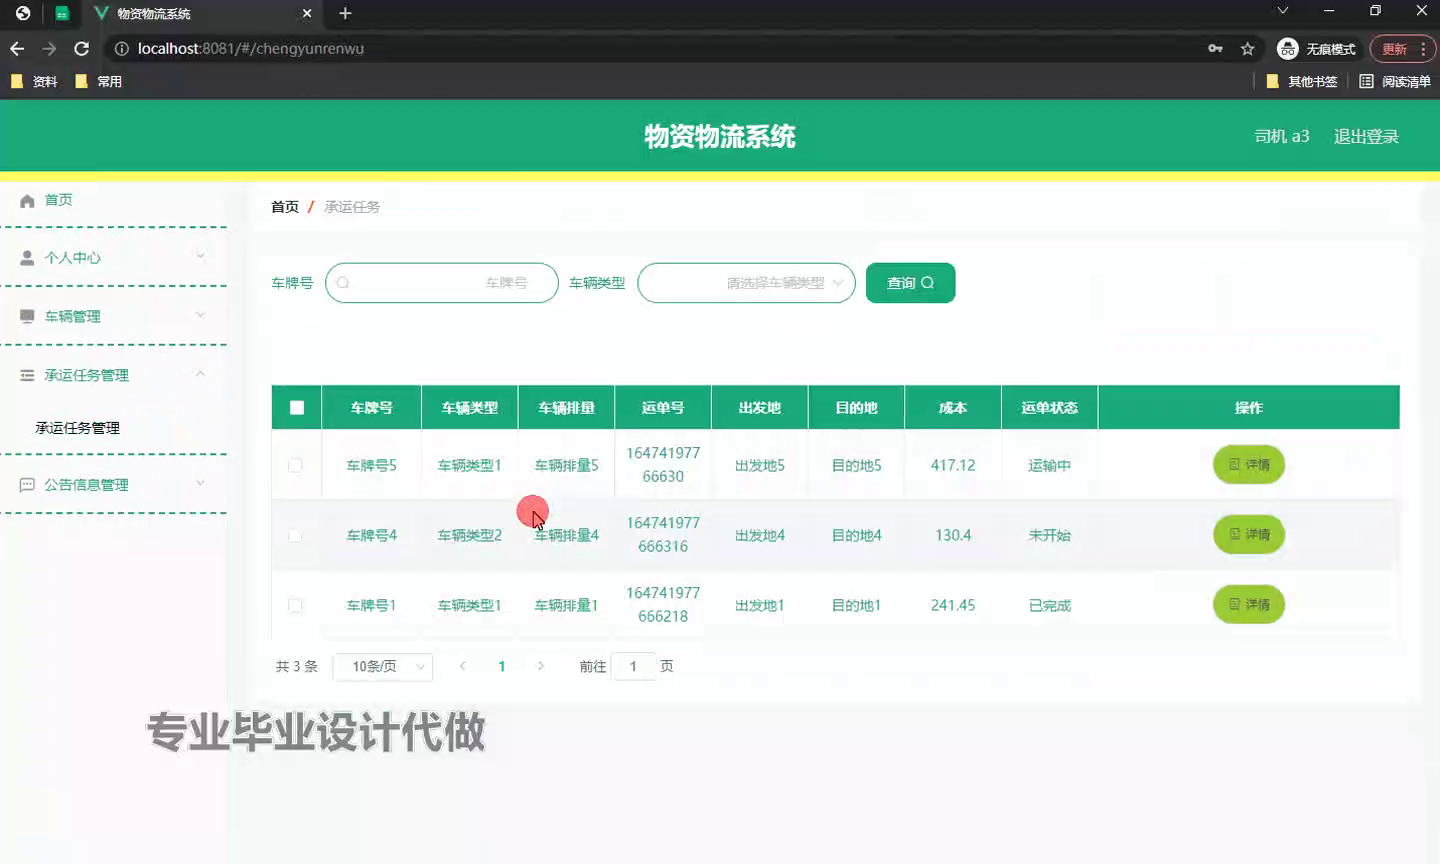Open 阅读清单 reading list
This screenshot has height=864, width=1440.
click(1395, 81)
